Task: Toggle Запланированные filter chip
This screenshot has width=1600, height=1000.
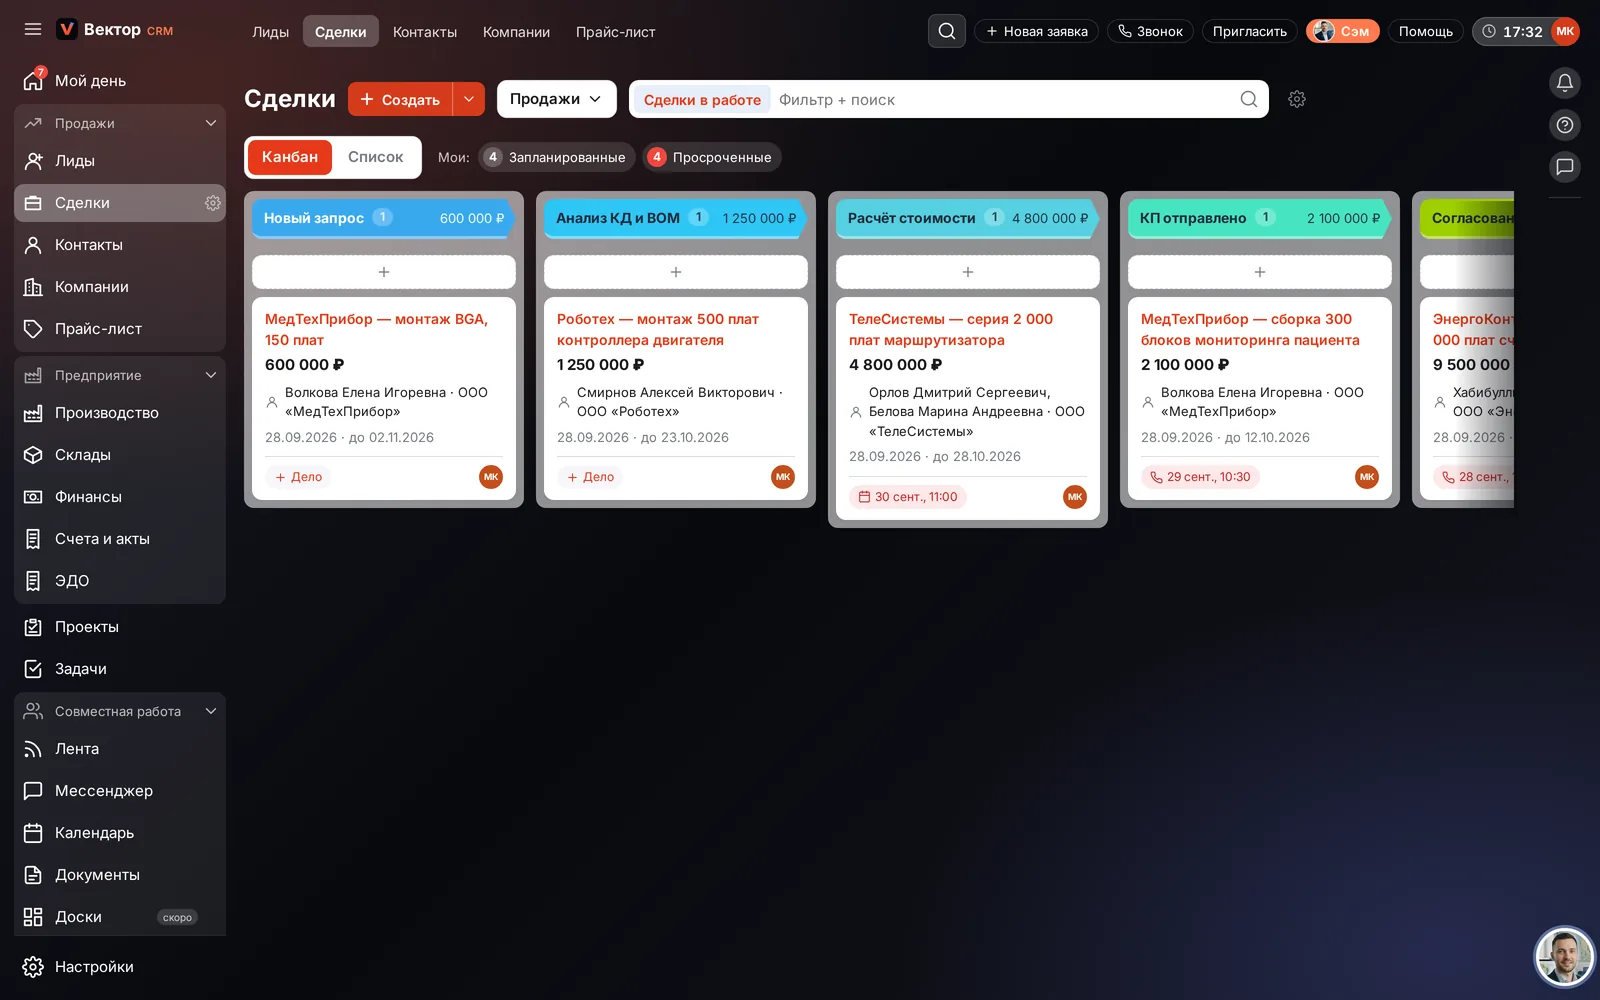Action: point(557,157)
